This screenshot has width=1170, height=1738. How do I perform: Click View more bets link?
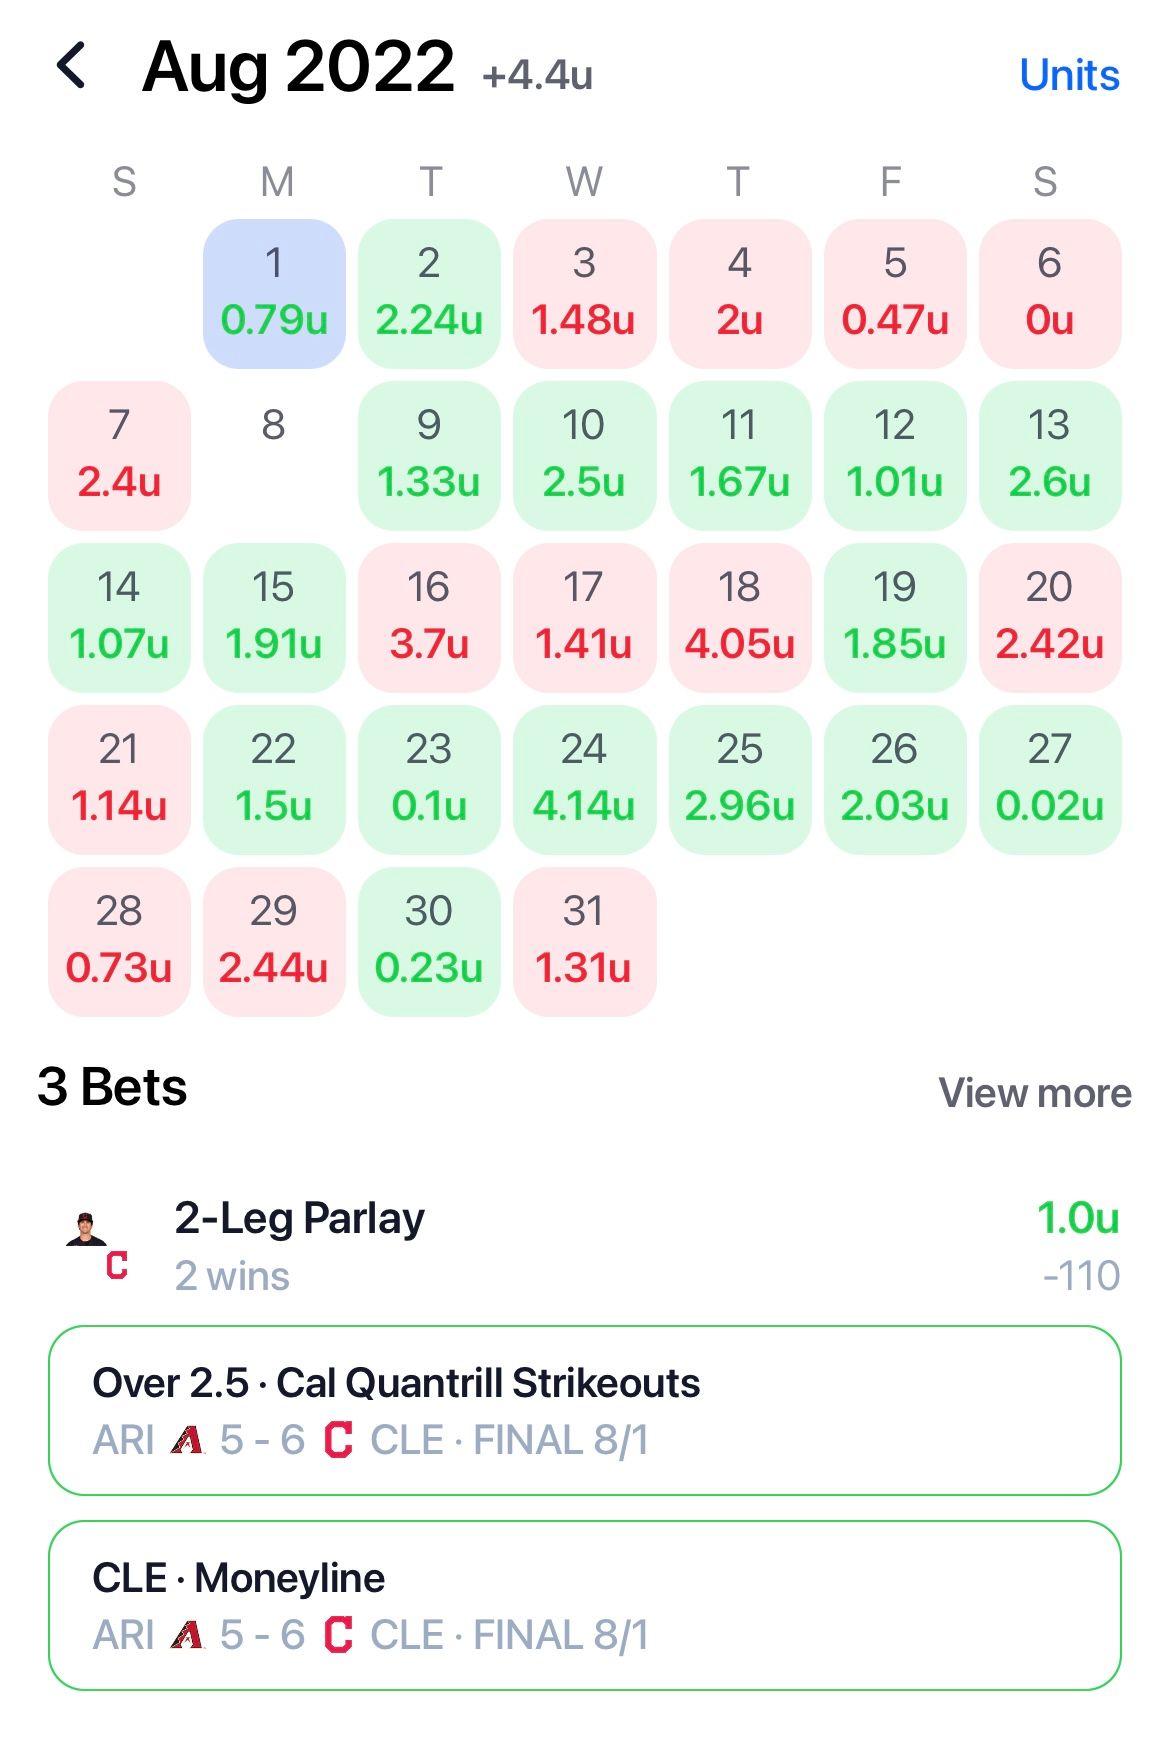click(1034, 1093)
